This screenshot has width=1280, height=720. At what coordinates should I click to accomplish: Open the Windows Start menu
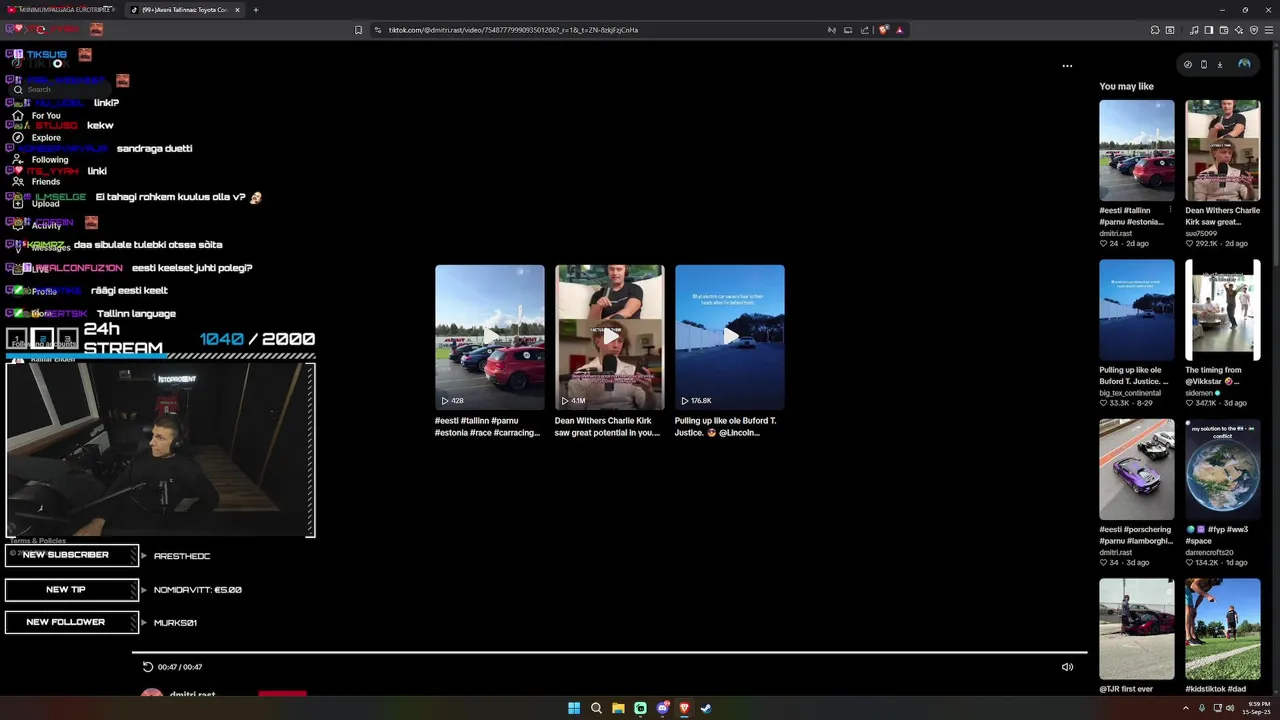point(574,708)
